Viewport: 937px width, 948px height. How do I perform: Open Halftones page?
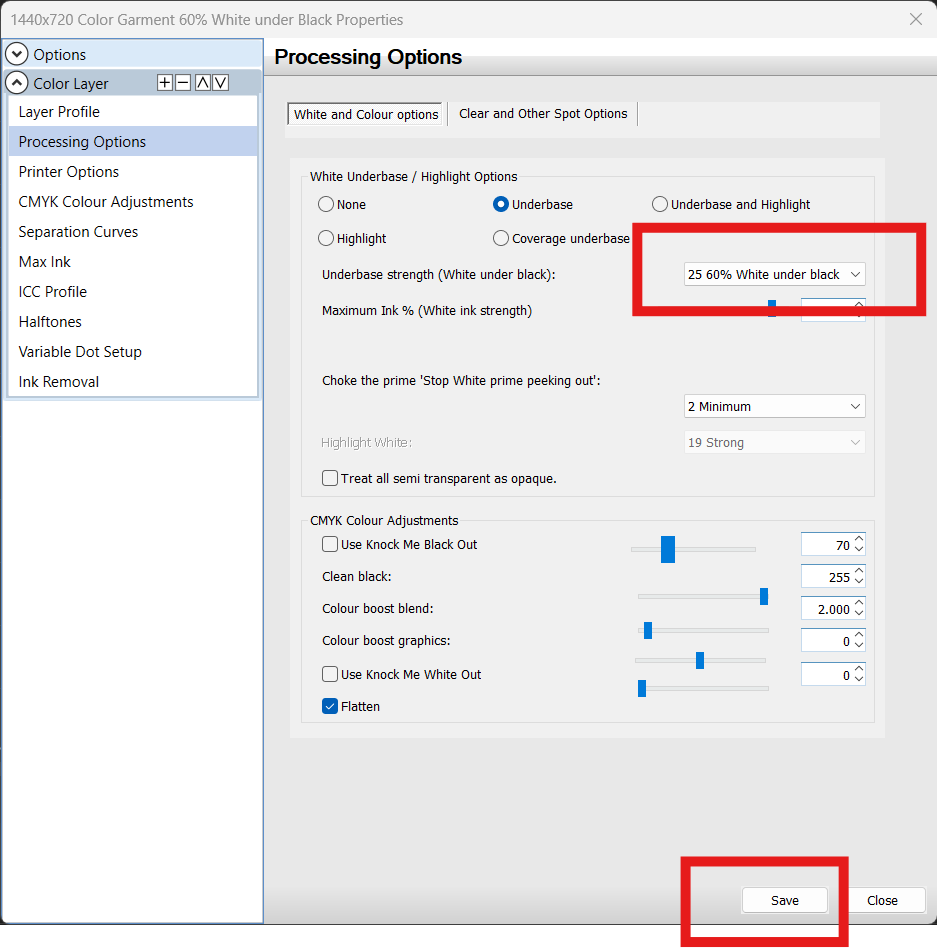[133, 322]
